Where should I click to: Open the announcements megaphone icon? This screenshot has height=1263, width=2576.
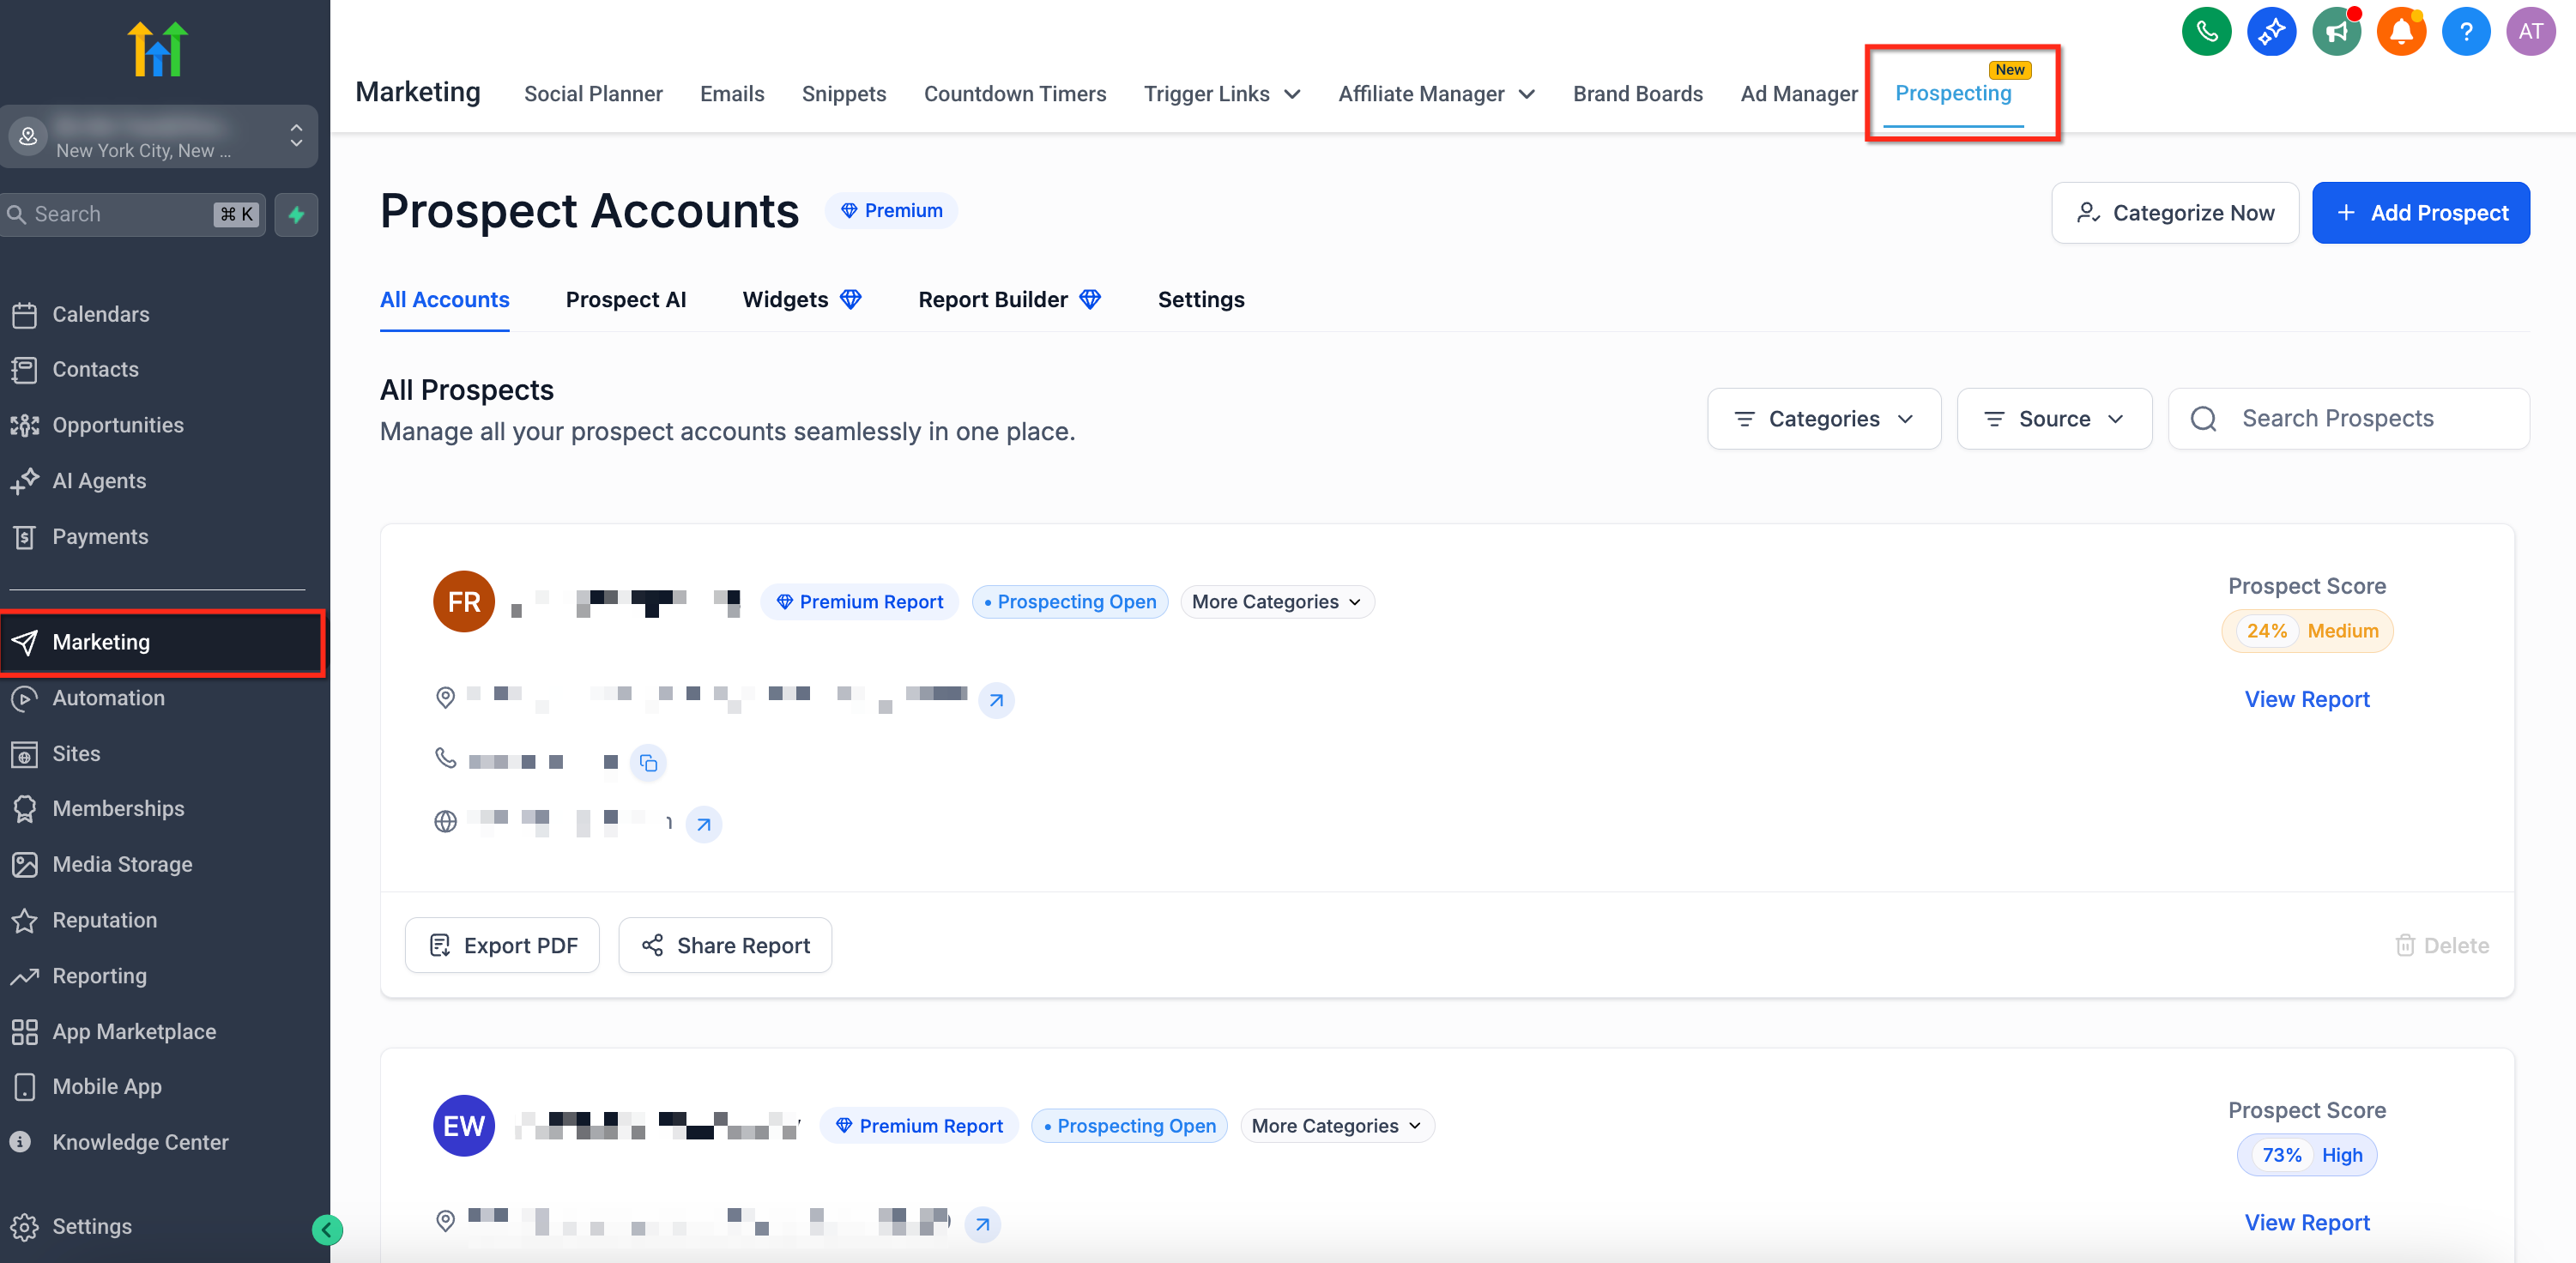pyautogui.click(x=2335, y=32)
